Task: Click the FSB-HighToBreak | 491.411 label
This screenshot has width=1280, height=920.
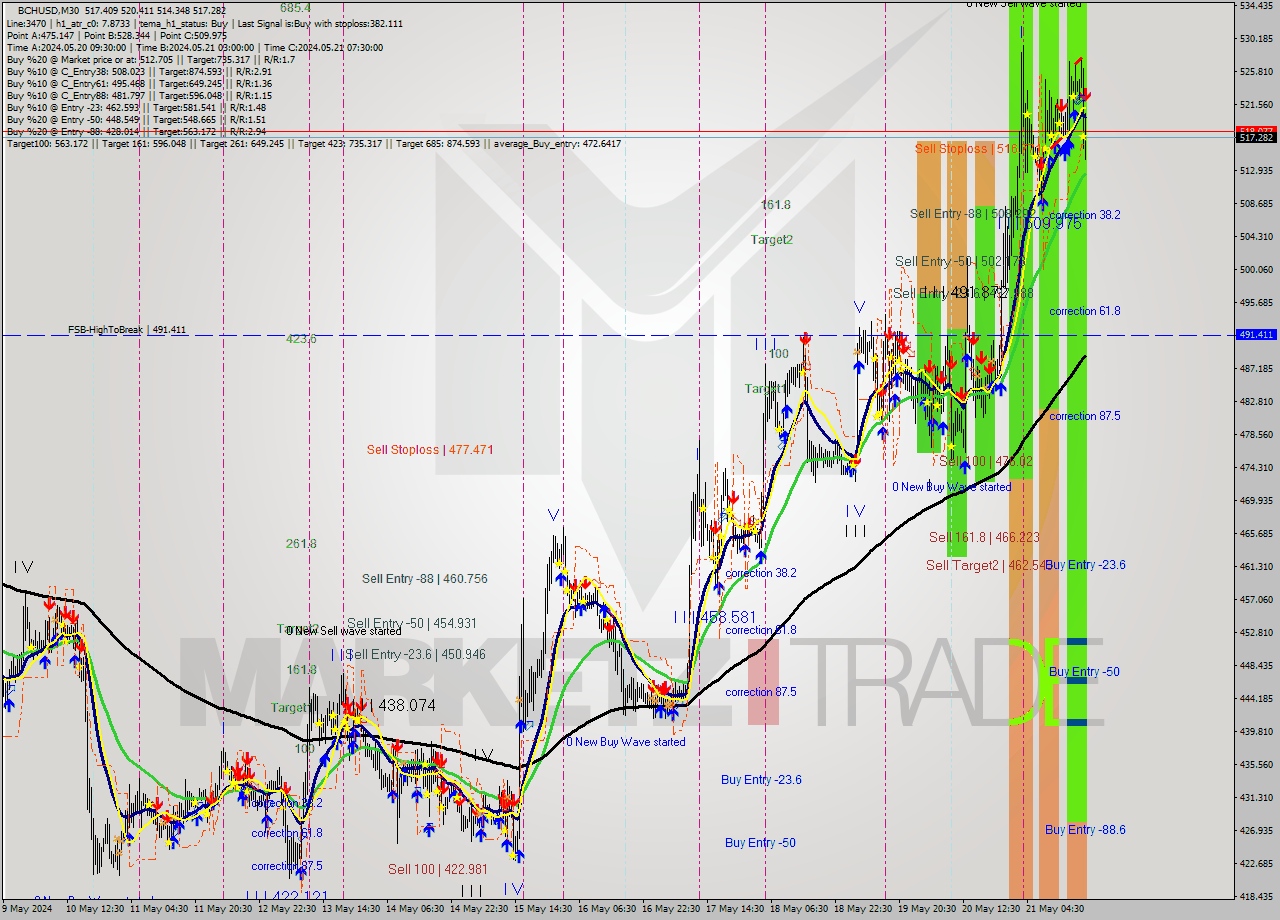Action: [x=127, y=329]
